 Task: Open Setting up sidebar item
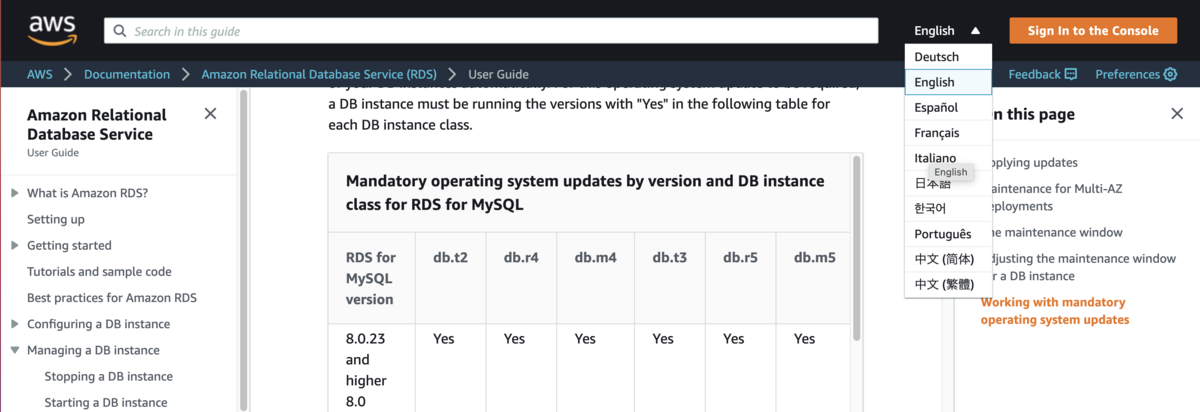tap(56, 219)
